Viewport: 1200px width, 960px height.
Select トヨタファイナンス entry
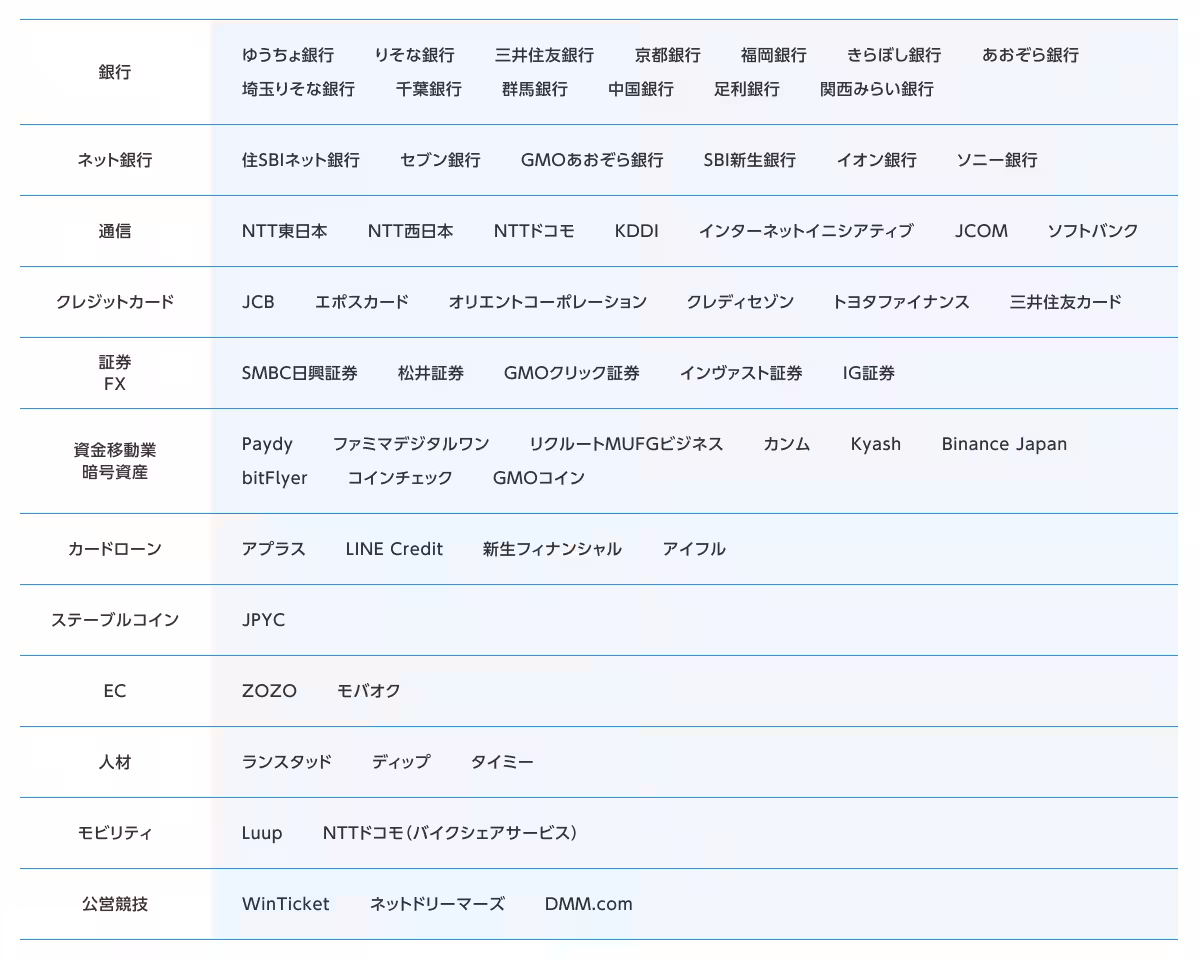[901, 302]
